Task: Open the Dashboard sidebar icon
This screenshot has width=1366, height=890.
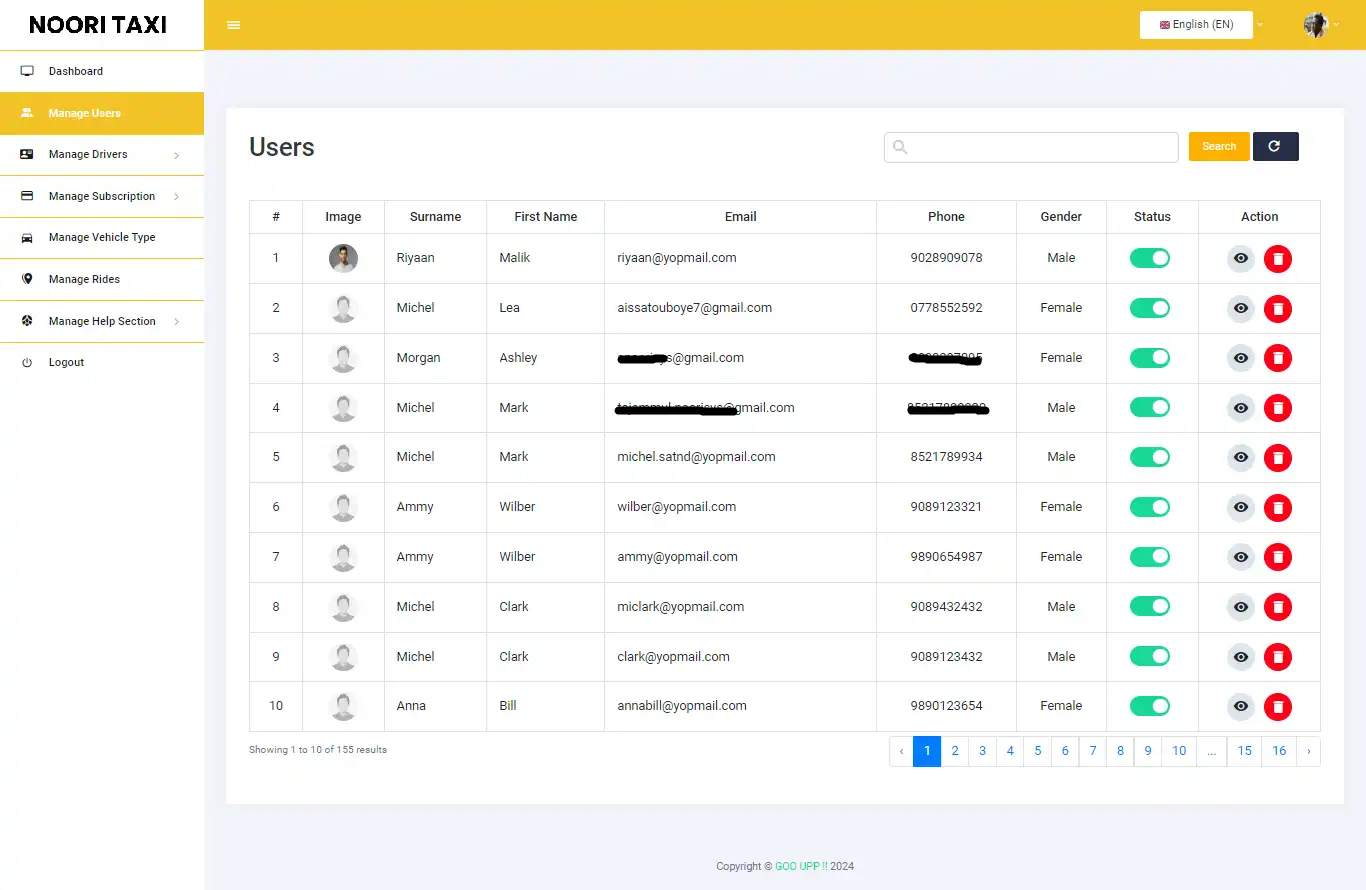Action: 27,71
